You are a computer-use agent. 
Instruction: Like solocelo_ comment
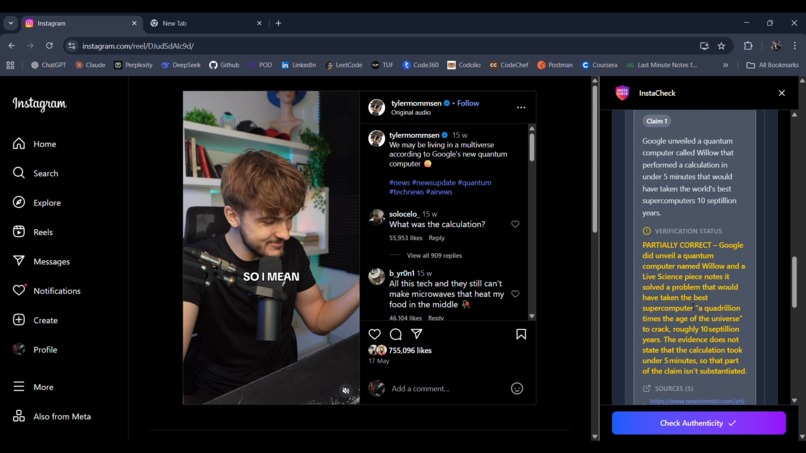point(515,224)
